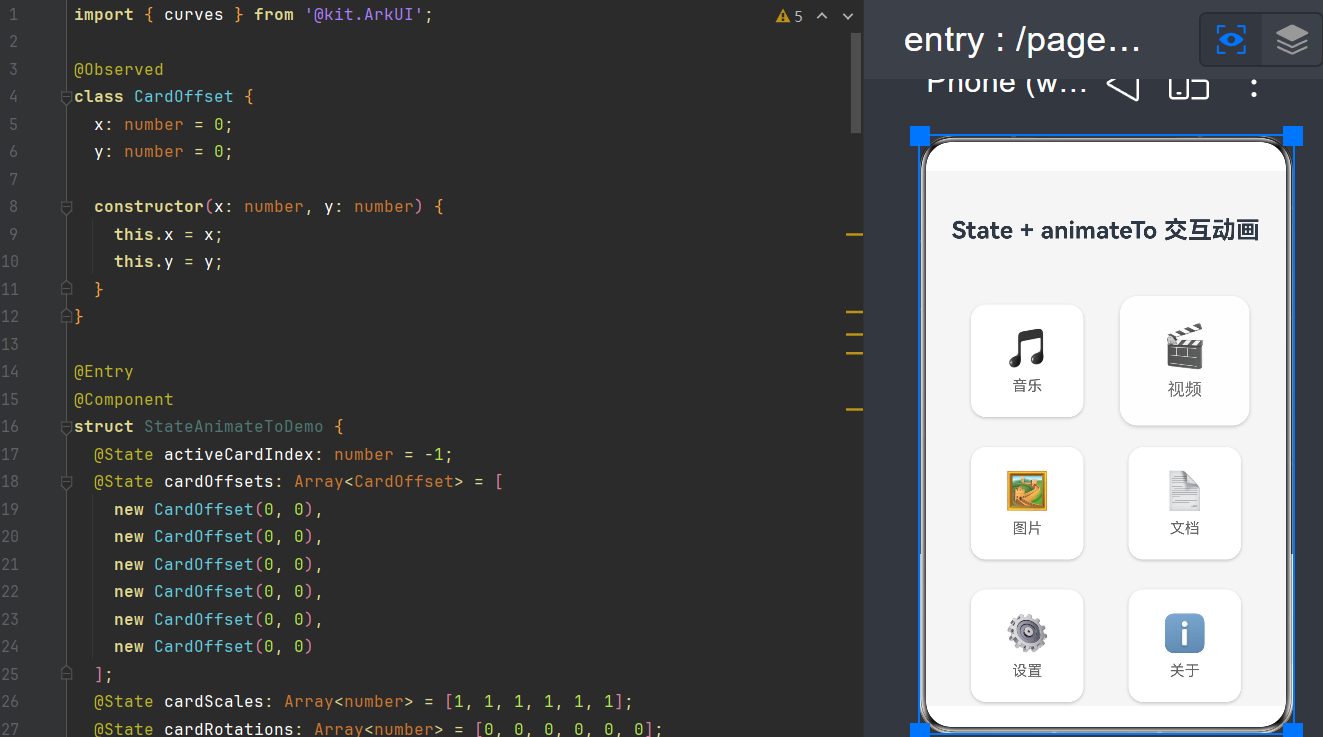This screenshot has height=737, width=1323.
Task: Click fold-end marker on line 25
Action: 66,674
